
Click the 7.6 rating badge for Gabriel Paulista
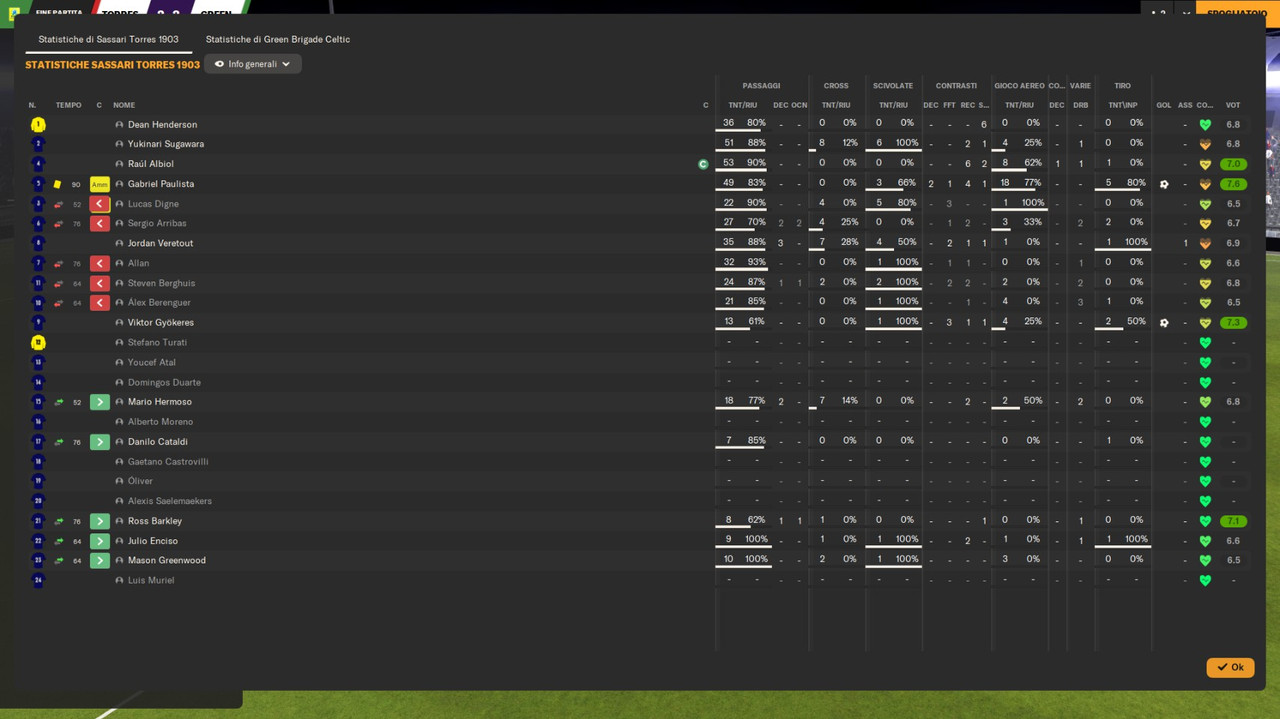click(1233, 184)
